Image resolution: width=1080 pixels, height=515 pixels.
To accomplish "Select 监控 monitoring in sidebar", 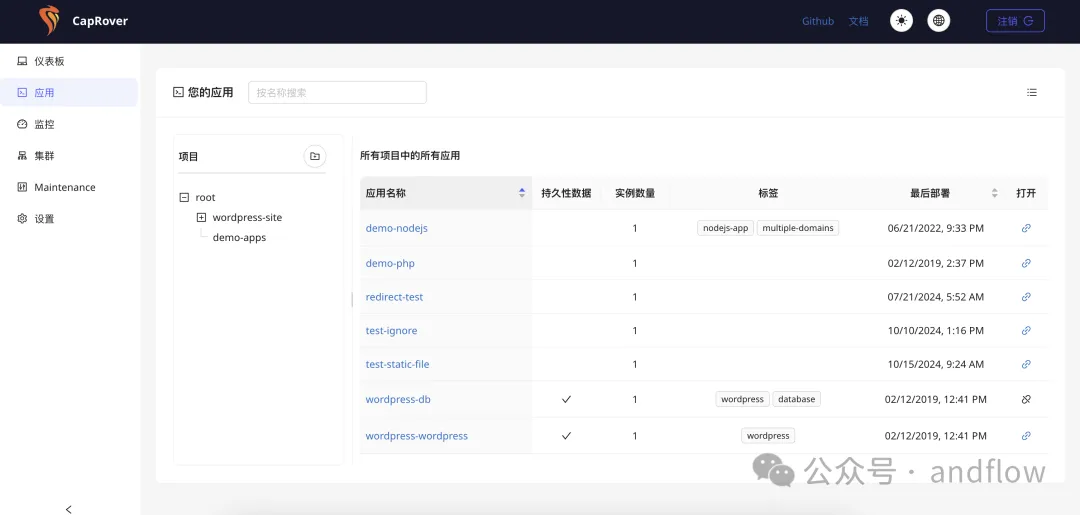I will [x=44, y=124].
